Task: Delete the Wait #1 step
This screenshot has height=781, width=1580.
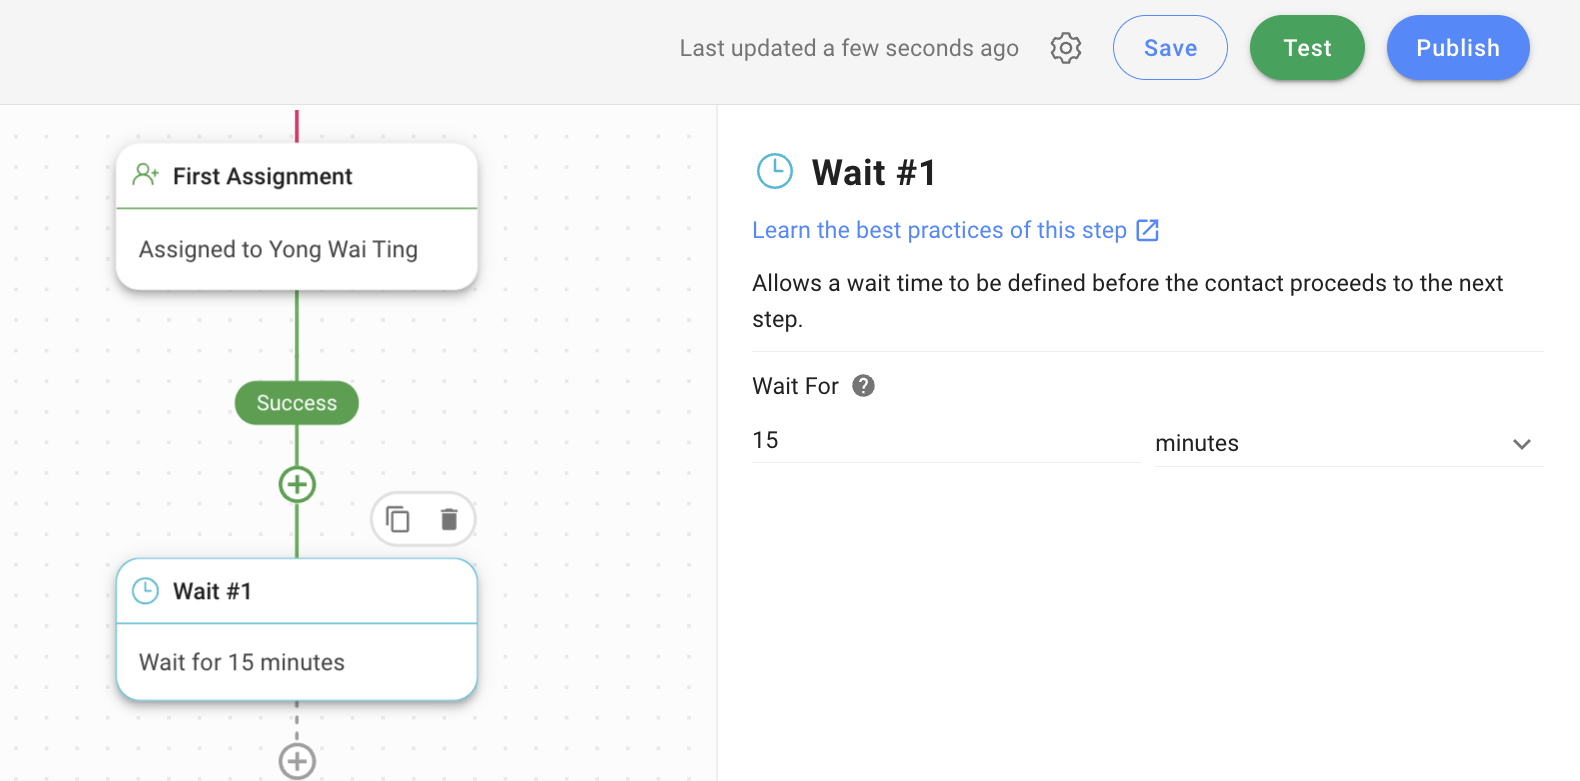Action: pos(449,519)
